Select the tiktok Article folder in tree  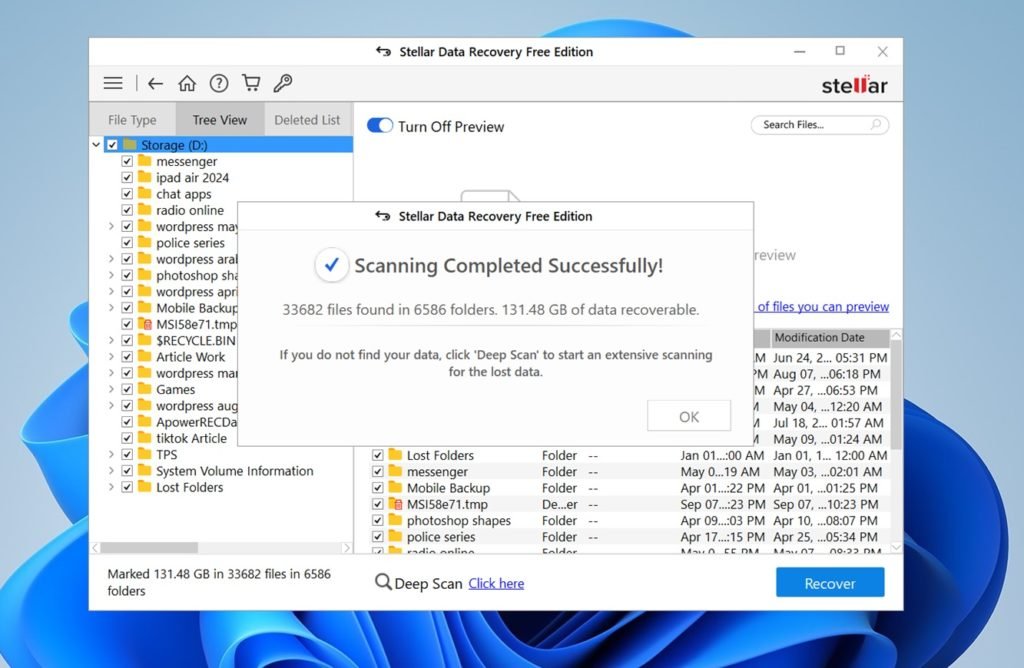pyautogui.click(x=191, y=438)
